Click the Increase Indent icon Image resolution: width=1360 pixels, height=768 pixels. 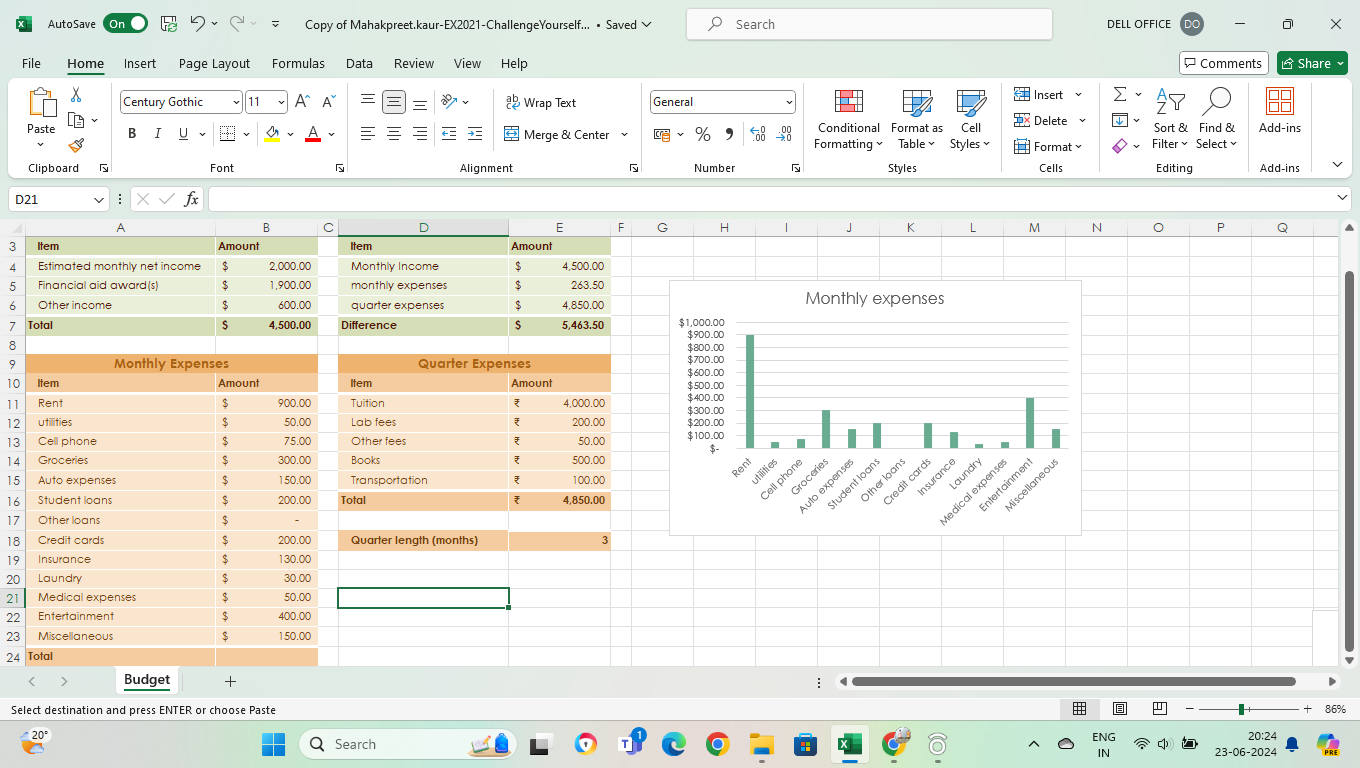point(475,134)
